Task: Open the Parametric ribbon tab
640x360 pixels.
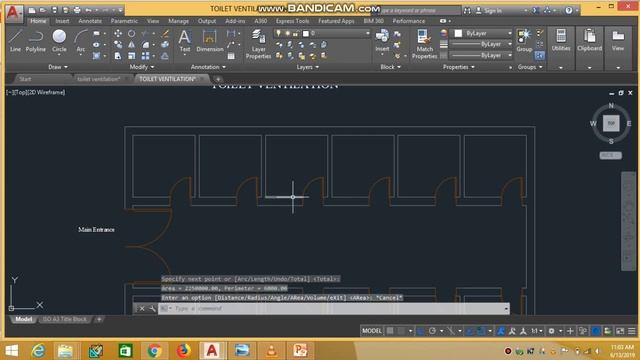Action: tap(124, 21)
